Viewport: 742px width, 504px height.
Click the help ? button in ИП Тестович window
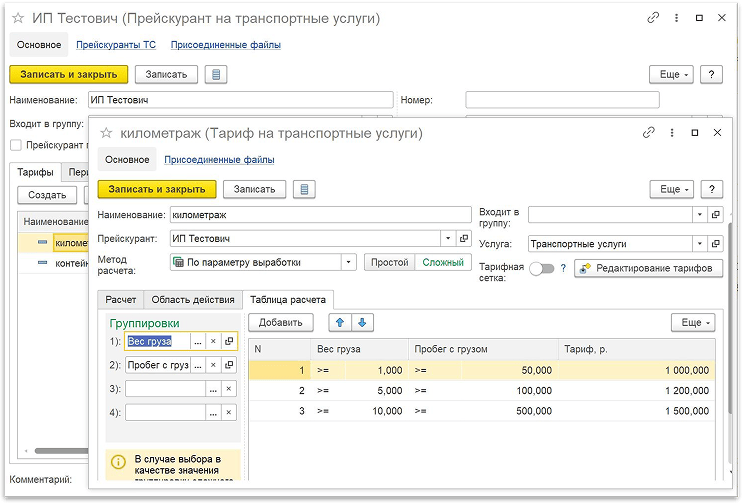tap(711, 75)
